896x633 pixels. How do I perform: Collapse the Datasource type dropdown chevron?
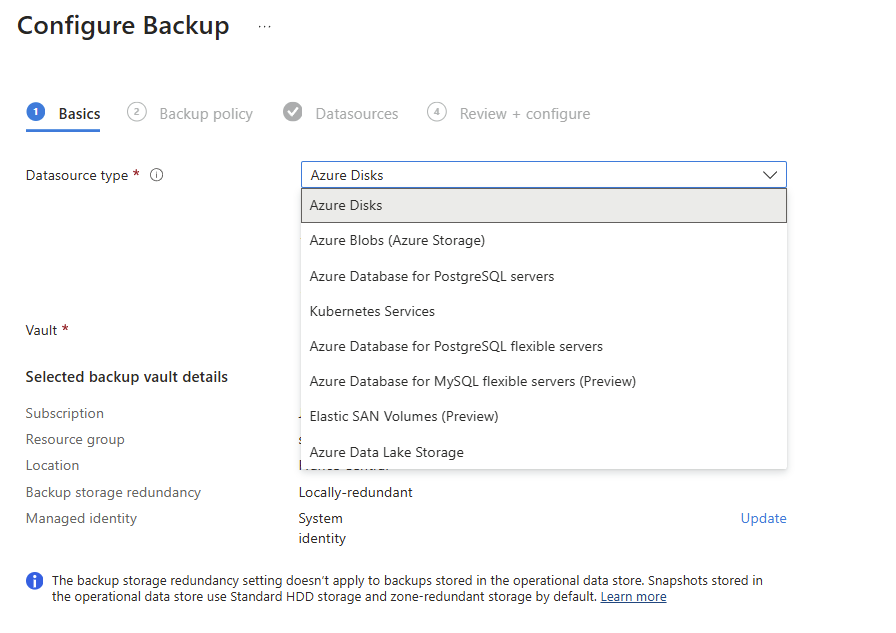coord(770,175)
